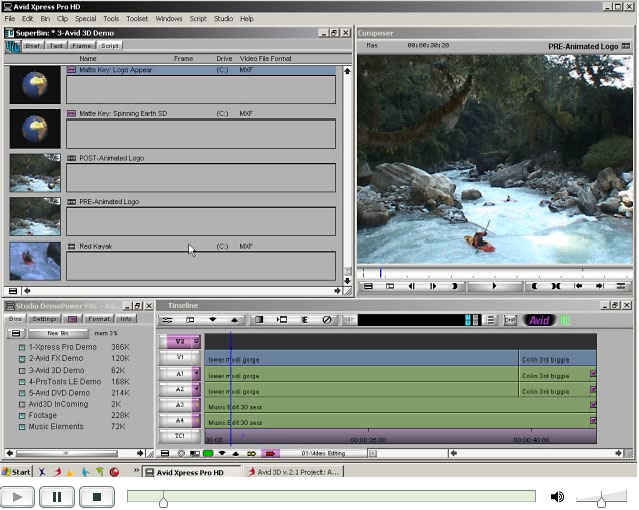
Task: Click the Composer toggle source/record icon
Action: [x=621, y=286]
